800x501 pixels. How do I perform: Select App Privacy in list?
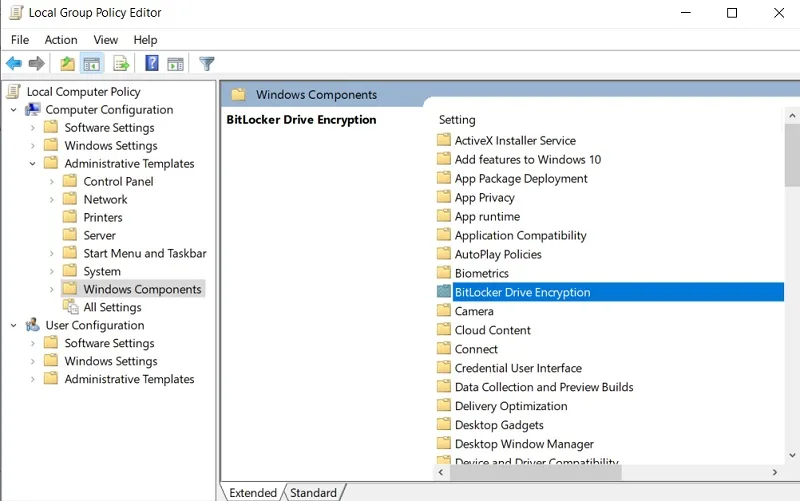pos(485,197)
